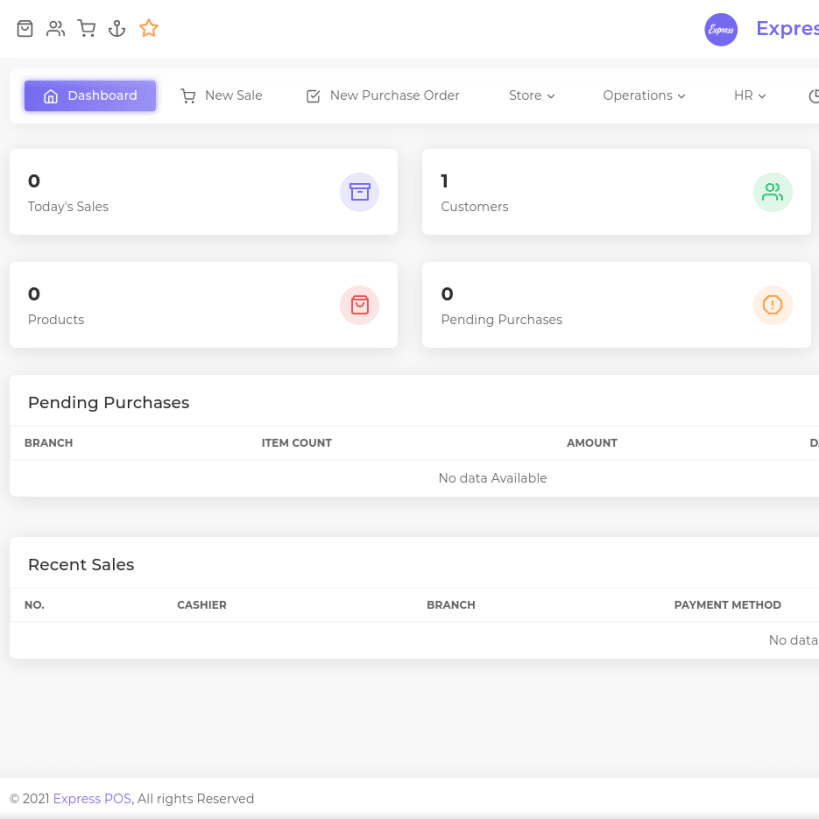Expand the Operations dropdown menu
The width and height of the screenshot is (819, 819).
click(644, 96)
